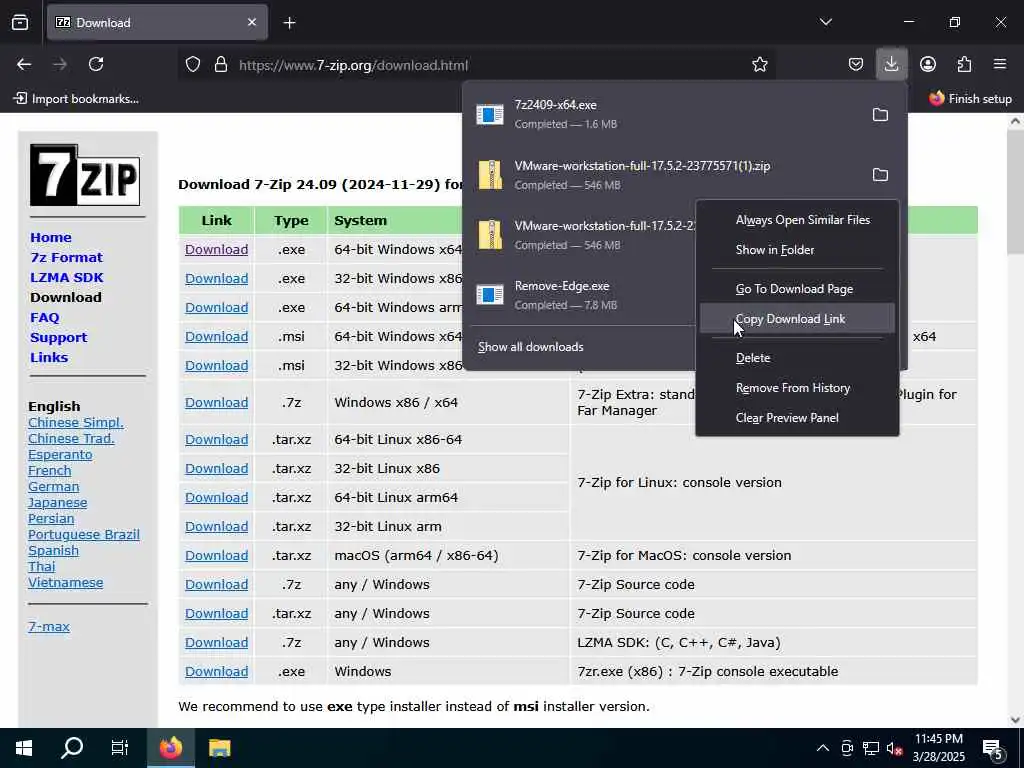Switch language to German

click(54, 487)
